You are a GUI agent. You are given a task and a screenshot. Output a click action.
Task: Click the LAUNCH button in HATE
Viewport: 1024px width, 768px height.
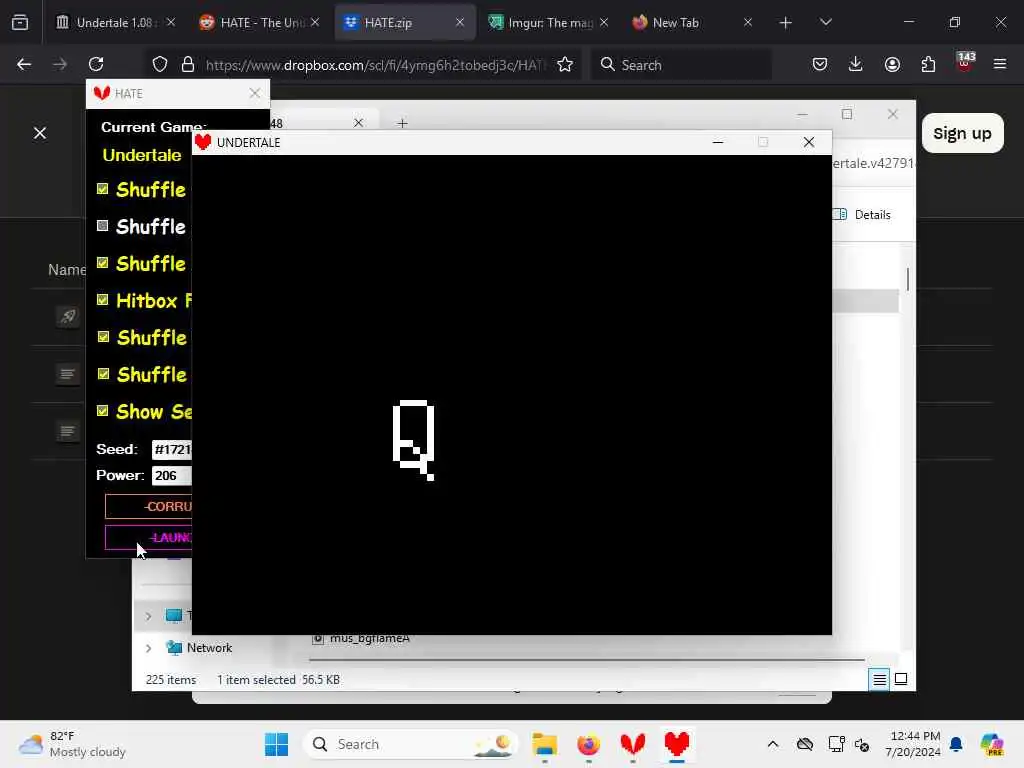(149, 537)
